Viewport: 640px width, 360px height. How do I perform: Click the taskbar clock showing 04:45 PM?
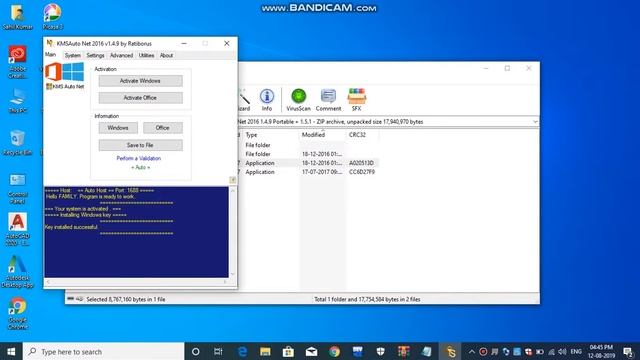[x=601, y=351]
